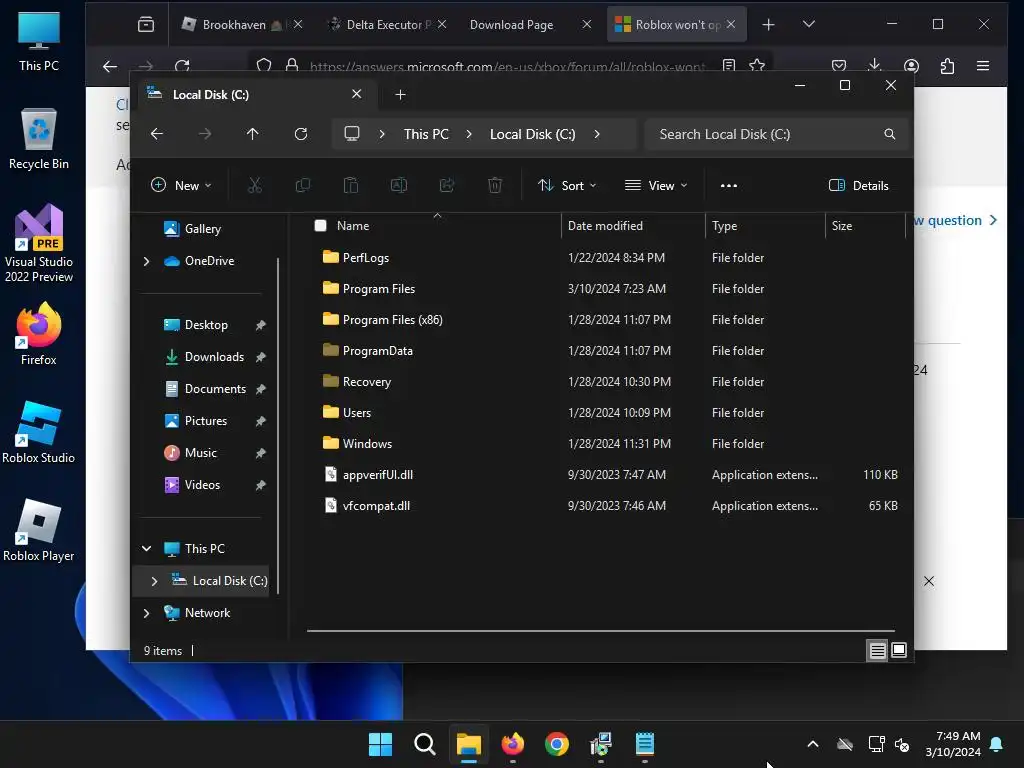This screenshot has width=1024, height=768.
Task: Click chevron after Local Disk (C:) in breadcrumb
Action: (597, 134)
